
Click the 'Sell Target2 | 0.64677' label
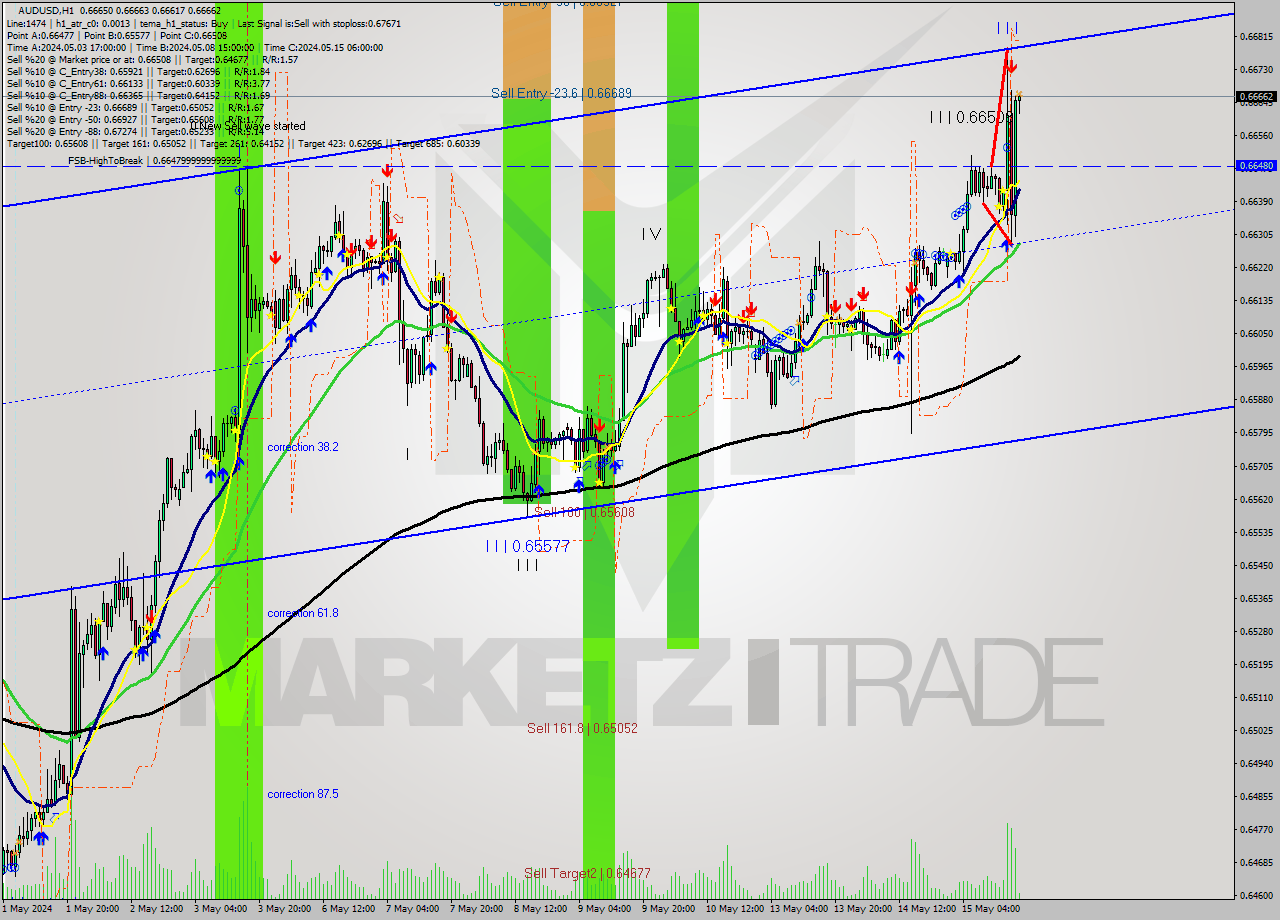[587, 873]
